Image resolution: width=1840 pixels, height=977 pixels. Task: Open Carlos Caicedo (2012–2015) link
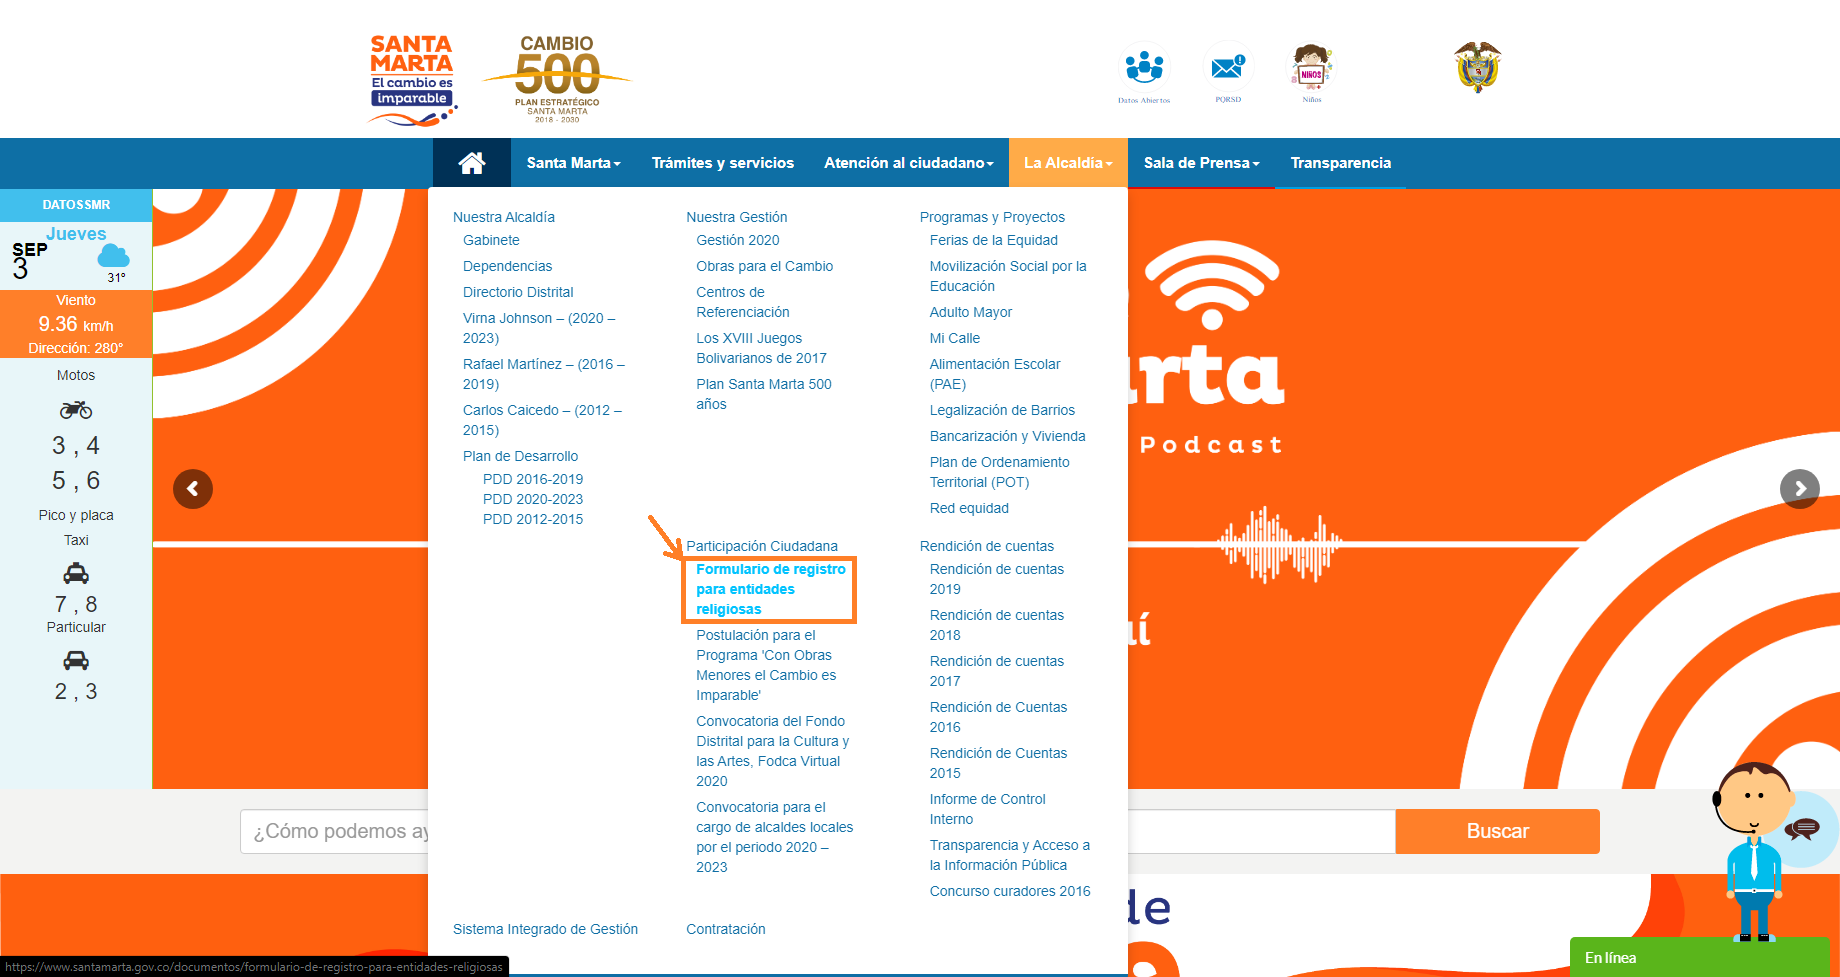point(542,420)
